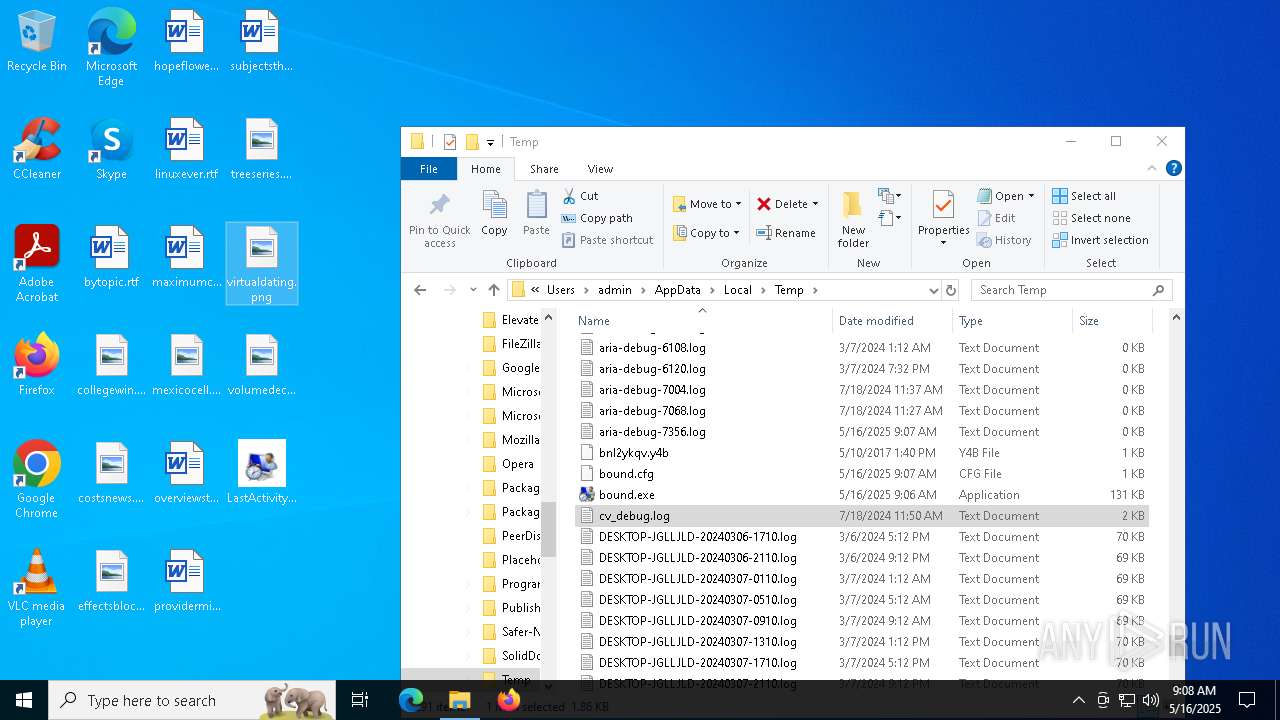Click inside the Search Temp field
Screen dimensions: 1280x720
click(1062, 290)
